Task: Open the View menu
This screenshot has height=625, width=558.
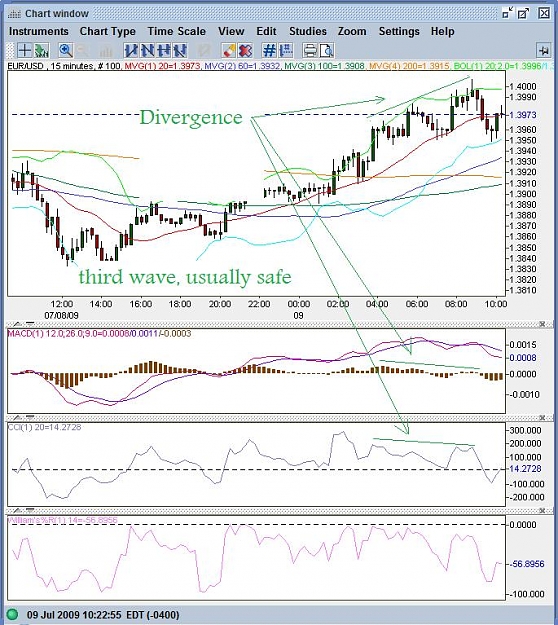Action: (231, 31)
